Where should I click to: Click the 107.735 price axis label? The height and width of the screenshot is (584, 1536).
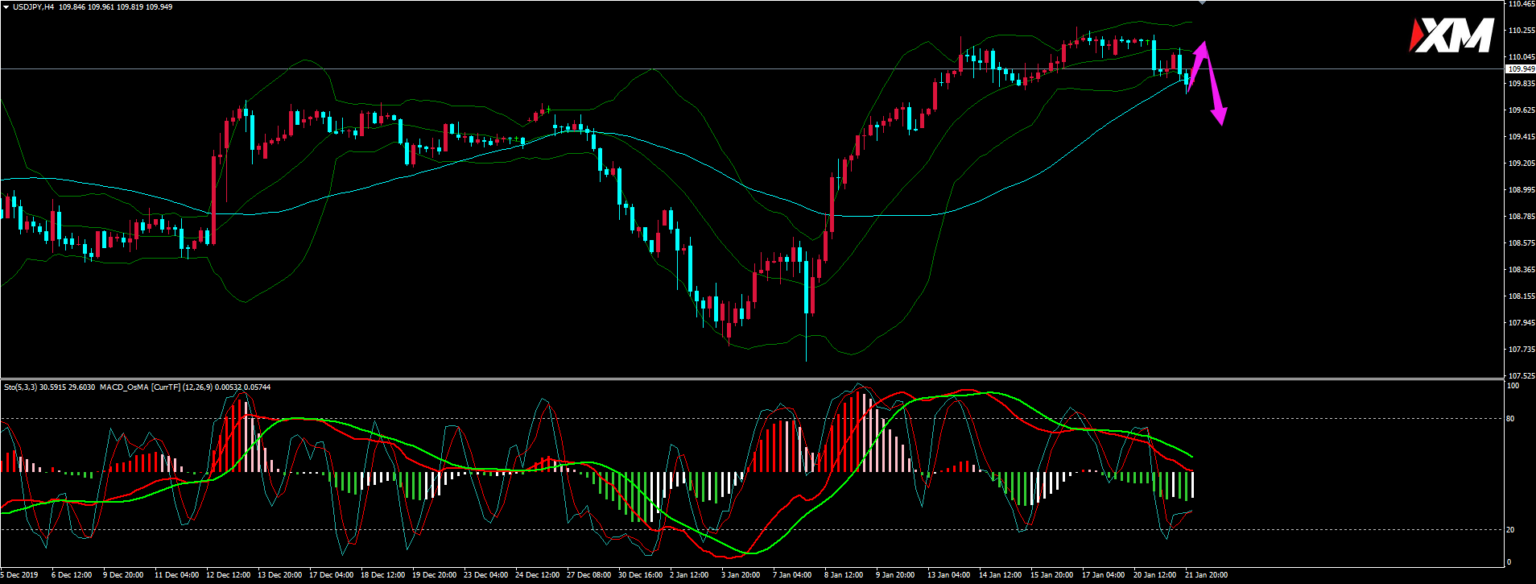tap(1519, 349)
